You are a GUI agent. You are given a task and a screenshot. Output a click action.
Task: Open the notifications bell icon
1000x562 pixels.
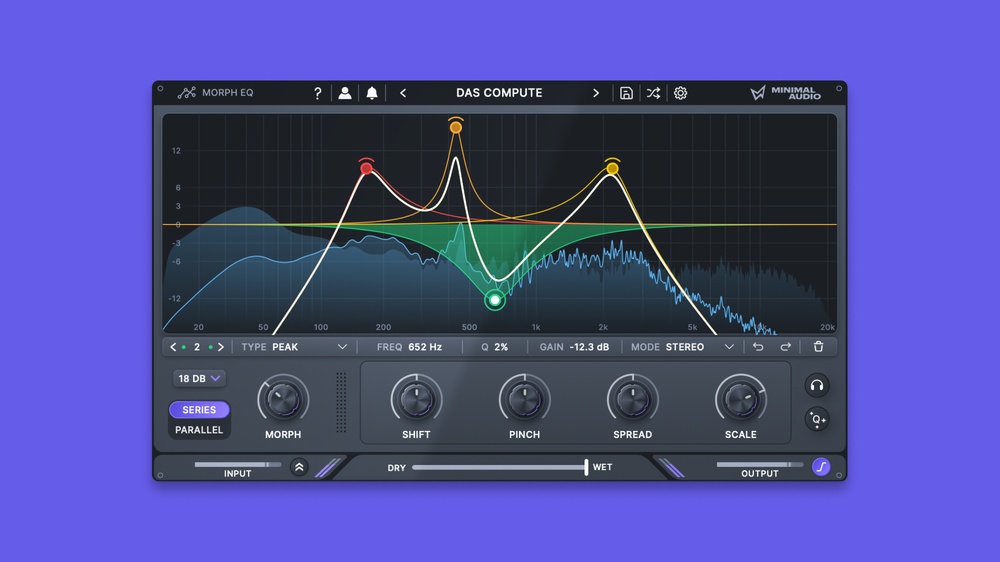[x=372, y=93]
